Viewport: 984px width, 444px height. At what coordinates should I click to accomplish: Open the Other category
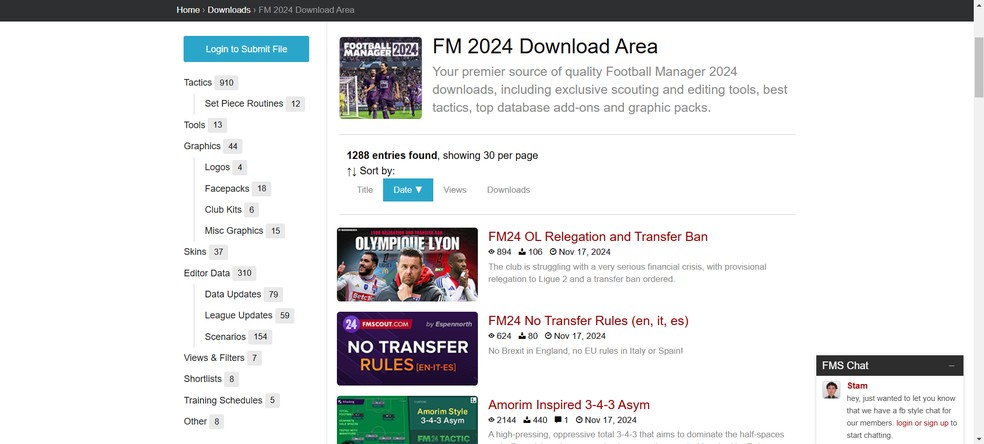(x=195, y=421)
